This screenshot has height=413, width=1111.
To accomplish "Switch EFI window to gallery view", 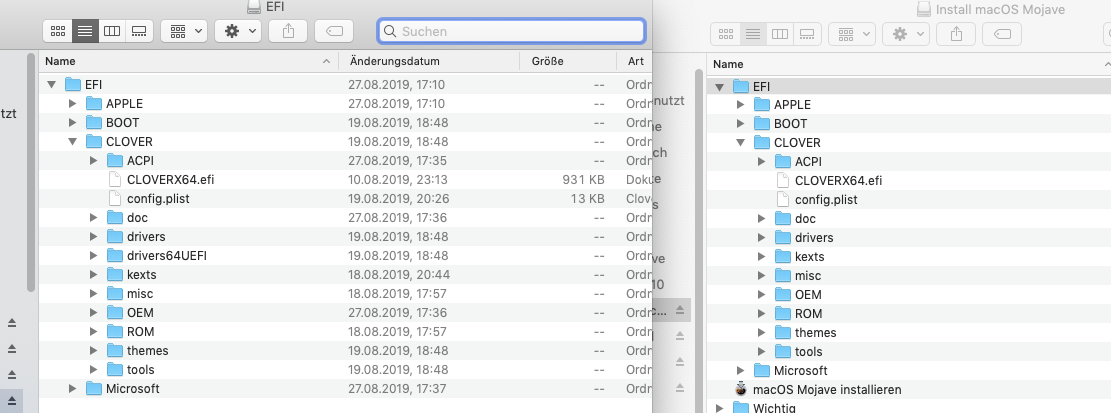I will click(139, 31).
